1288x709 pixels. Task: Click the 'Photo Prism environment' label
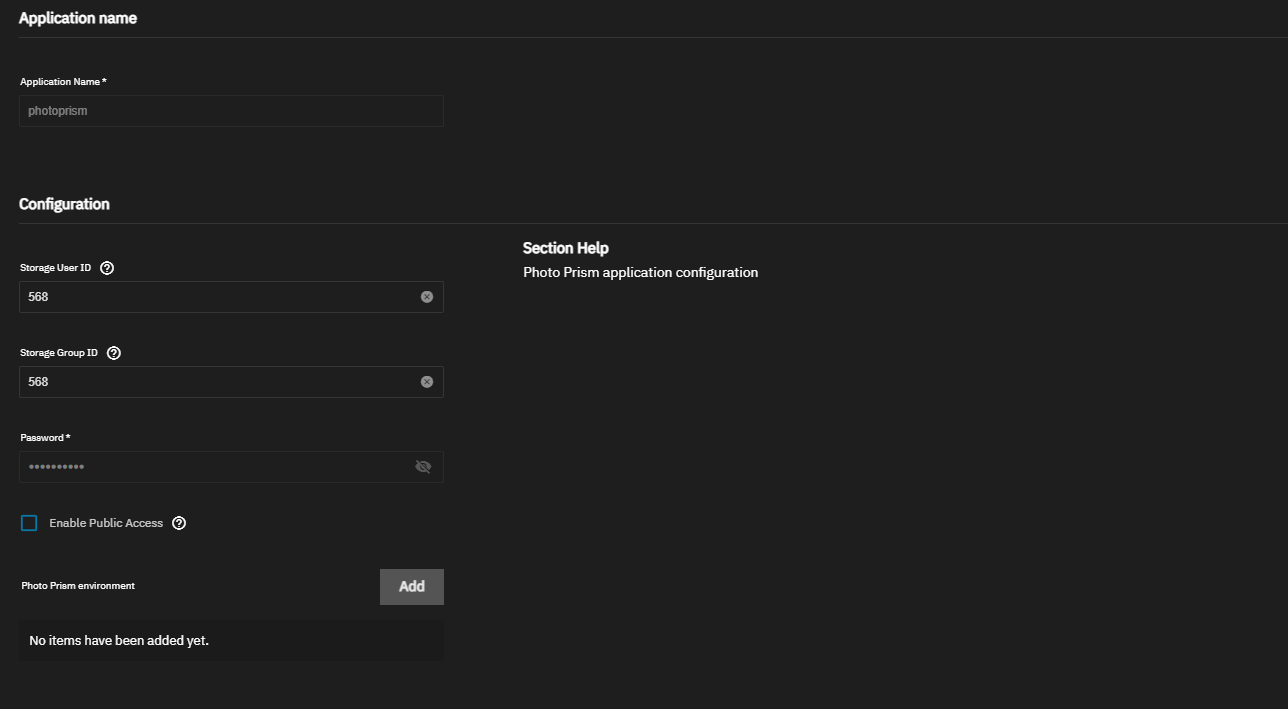(x=78, y=586)
